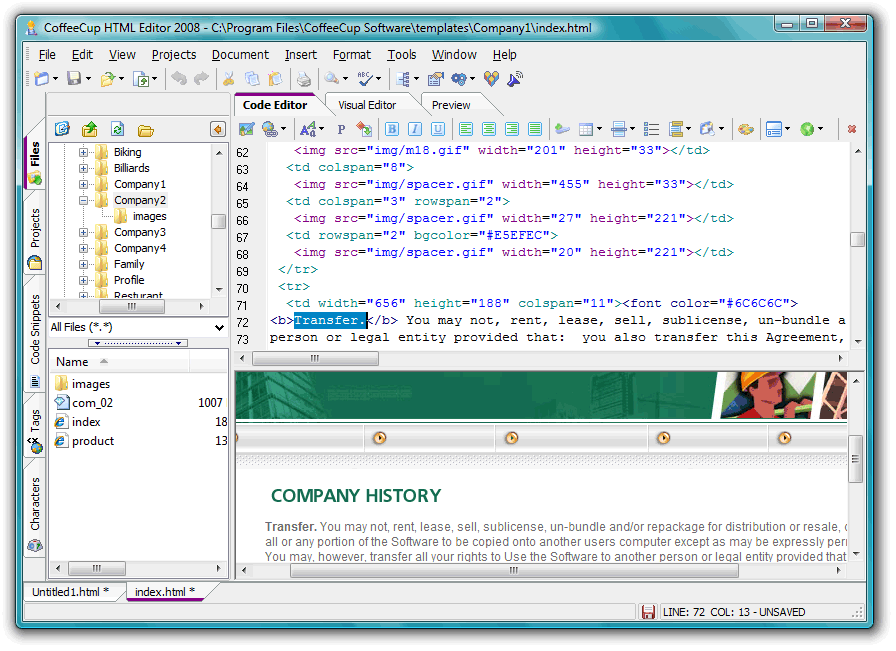Click the Save floppy disk toolbar icon
The image size is (896, 651).
[x=74, y=78]
